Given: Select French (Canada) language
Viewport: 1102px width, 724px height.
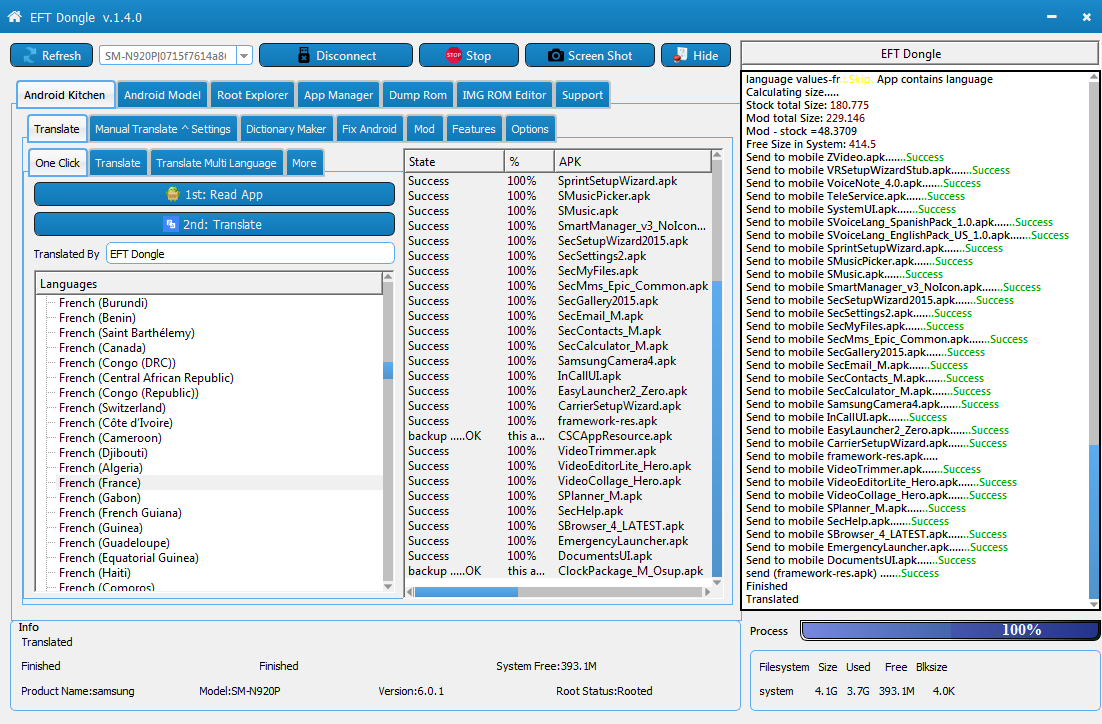Looking at the screenshot, I should pos(103,348).
